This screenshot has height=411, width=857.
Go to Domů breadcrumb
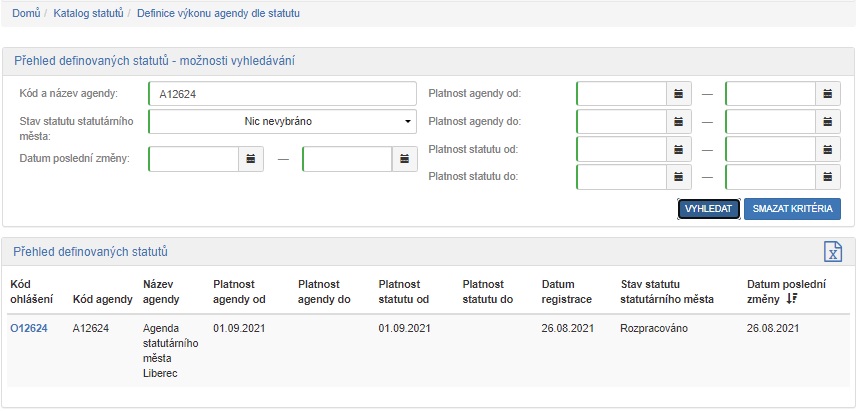tap(25, 14)
